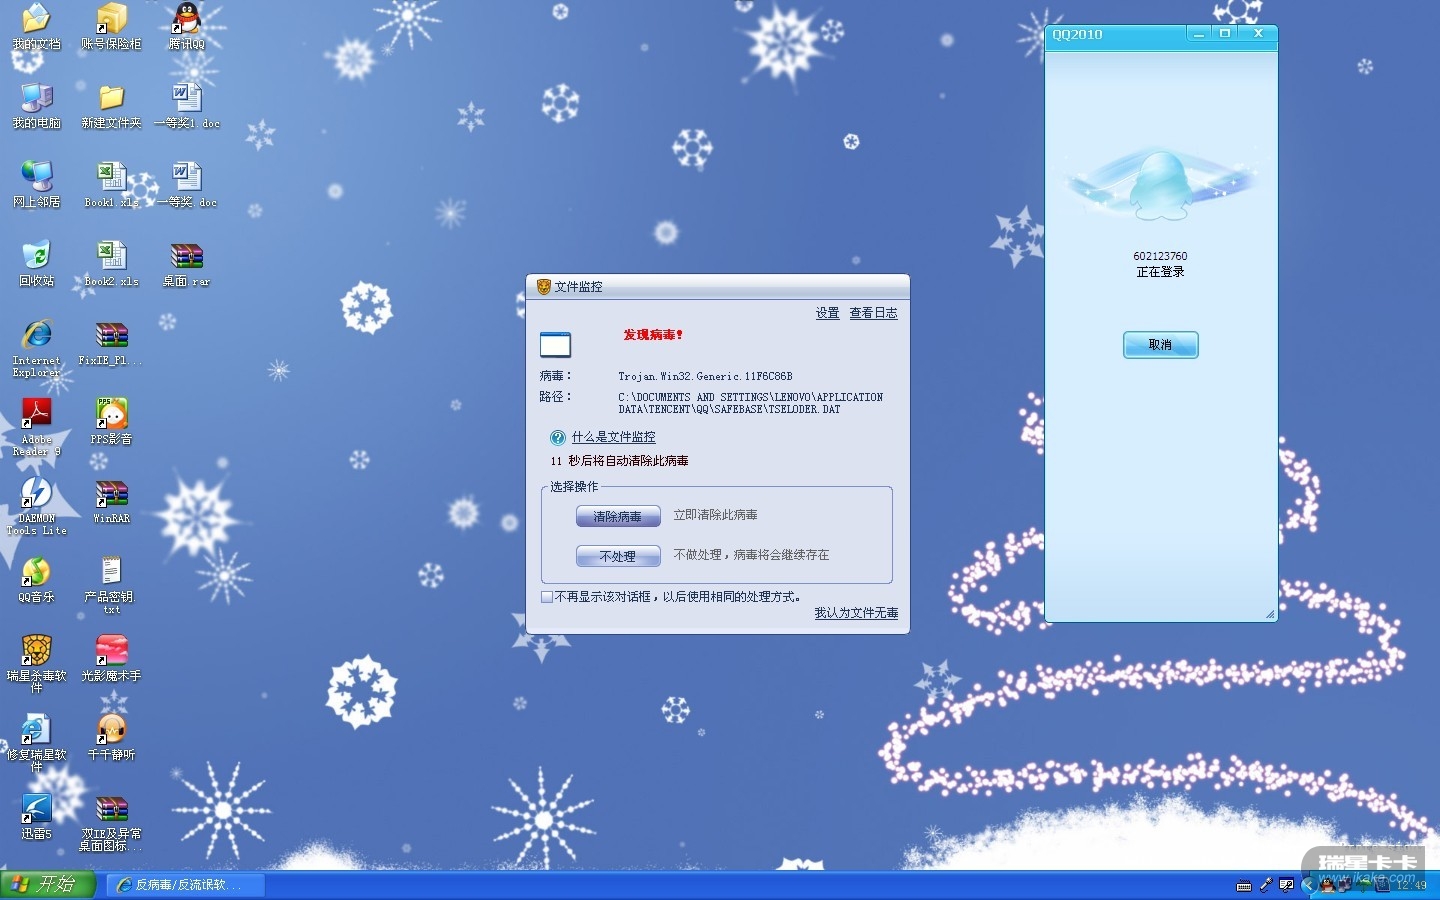Click the 什么是文件监控 help link
Screen dimensions: 1440x900
pyautogui.click(x=614, y=437)
